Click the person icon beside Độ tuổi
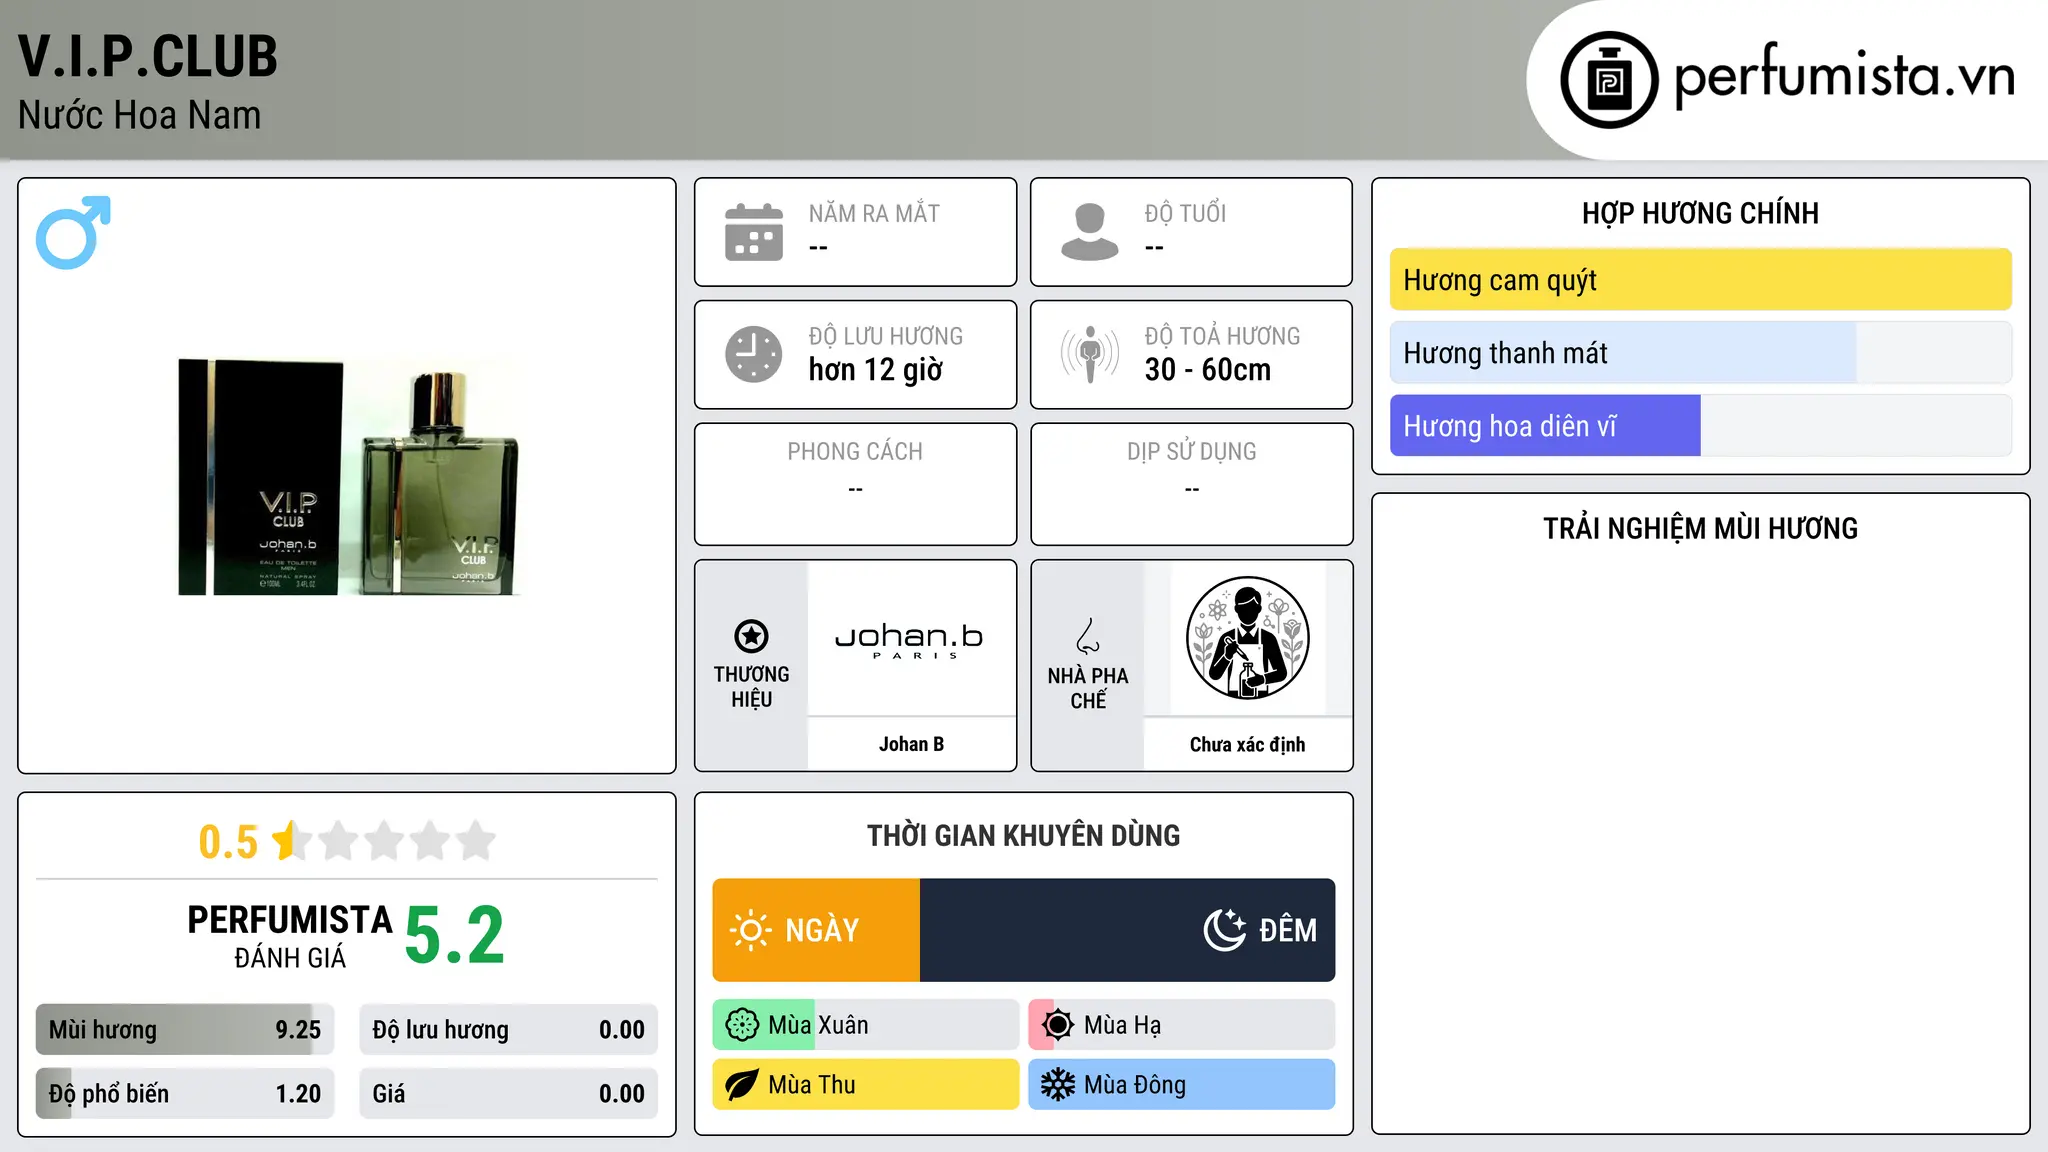2048x1152 pixels. pyautogui.click(x=1089, y=232)
